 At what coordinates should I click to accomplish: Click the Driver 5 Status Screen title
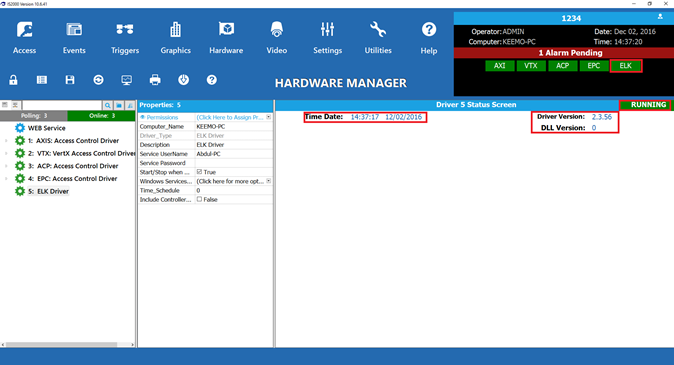(x=476, y=104)
